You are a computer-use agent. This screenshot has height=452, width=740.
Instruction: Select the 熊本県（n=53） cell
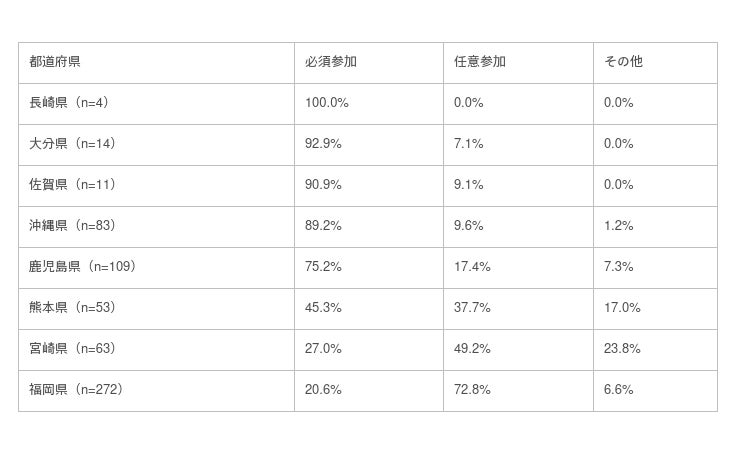tap(72, 308)
